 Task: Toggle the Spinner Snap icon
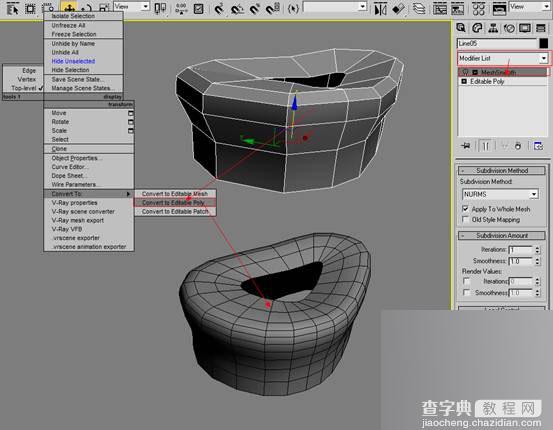[x=273, y=8]
